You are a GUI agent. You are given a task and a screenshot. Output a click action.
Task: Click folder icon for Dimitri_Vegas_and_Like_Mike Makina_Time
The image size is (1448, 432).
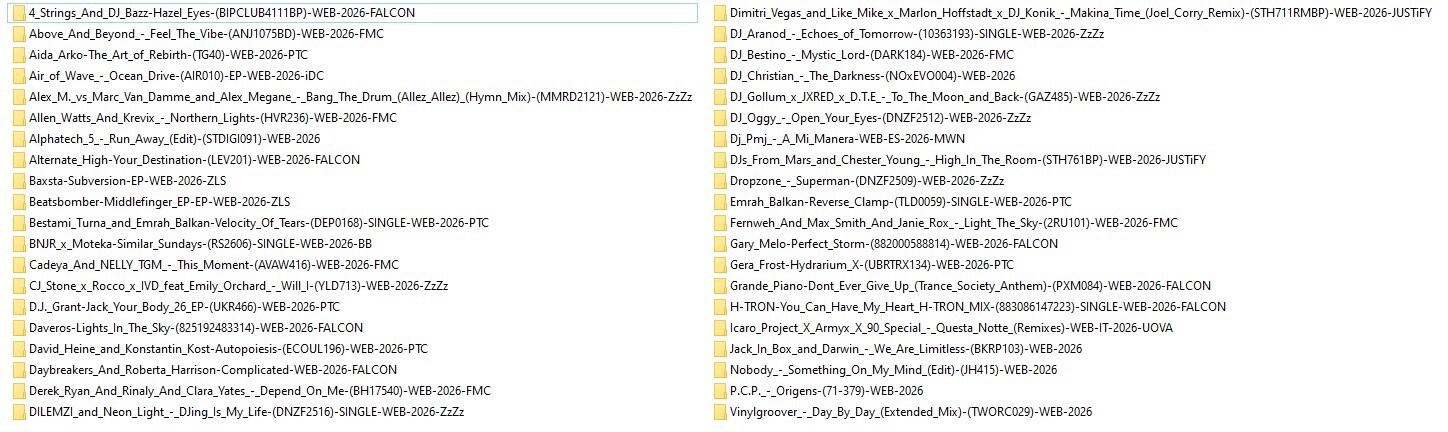point(720,13)
